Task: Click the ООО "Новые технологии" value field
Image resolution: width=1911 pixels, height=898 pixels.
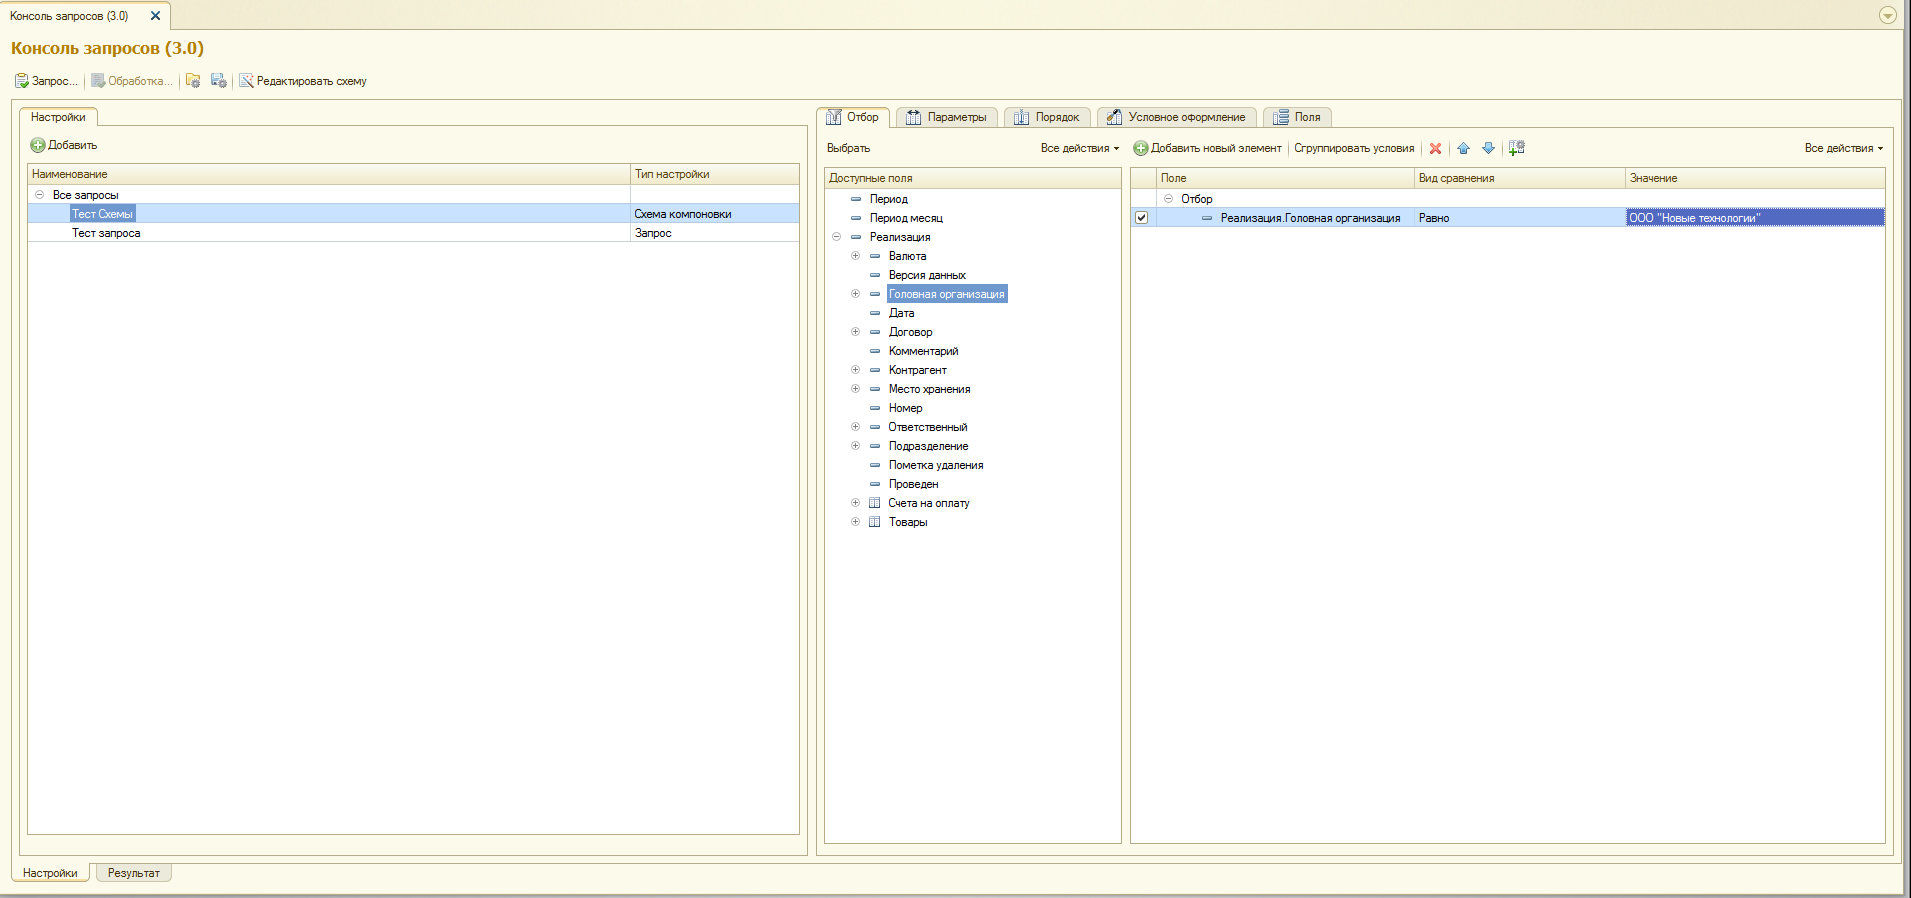Action: tap(1756, 218)
